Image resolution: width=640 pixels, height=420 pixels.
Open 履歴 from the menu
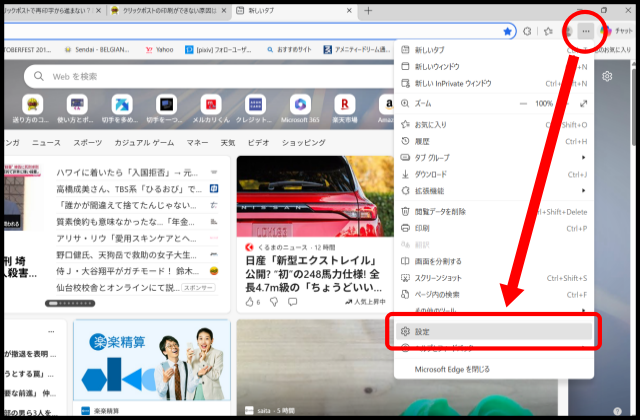click(494, 141)
